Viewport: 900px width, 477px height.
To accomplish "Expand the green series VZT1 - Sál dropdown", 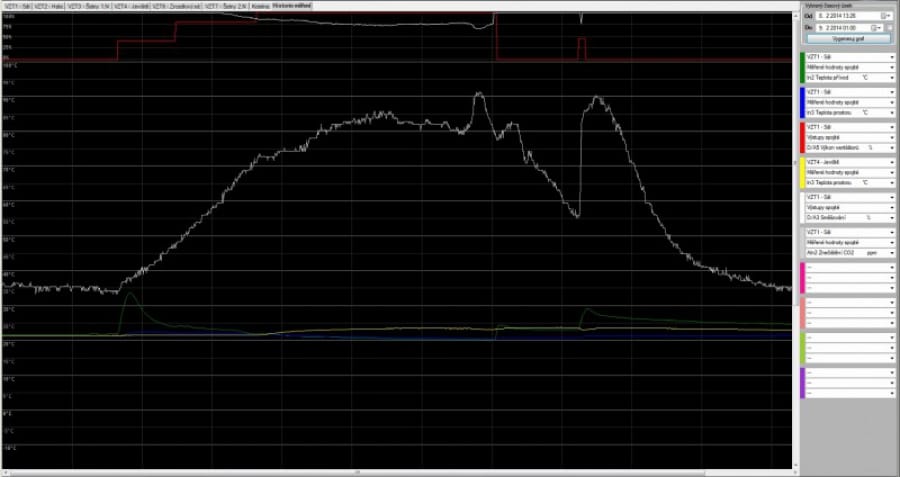I will click(x=891, y=56).
